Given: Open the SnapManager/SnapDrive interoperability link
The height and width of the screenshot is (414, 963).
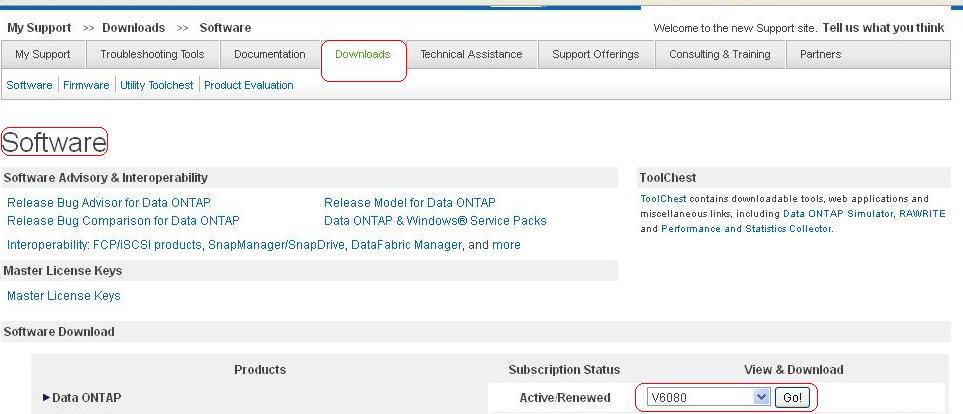Looking at the screenshot, I should tap(276, 245).
